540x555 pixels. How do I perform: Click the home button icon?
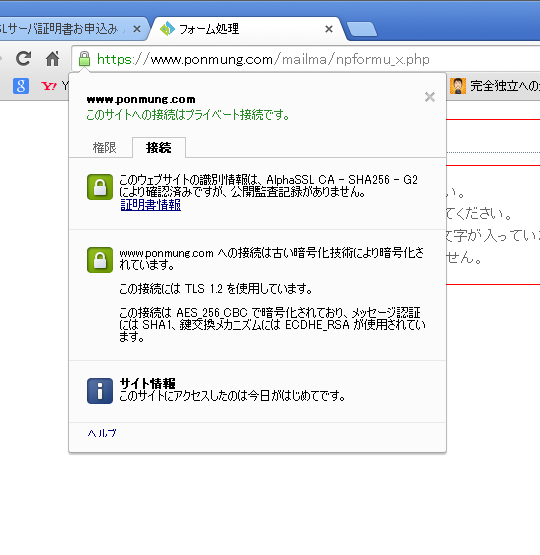(52, 59)
